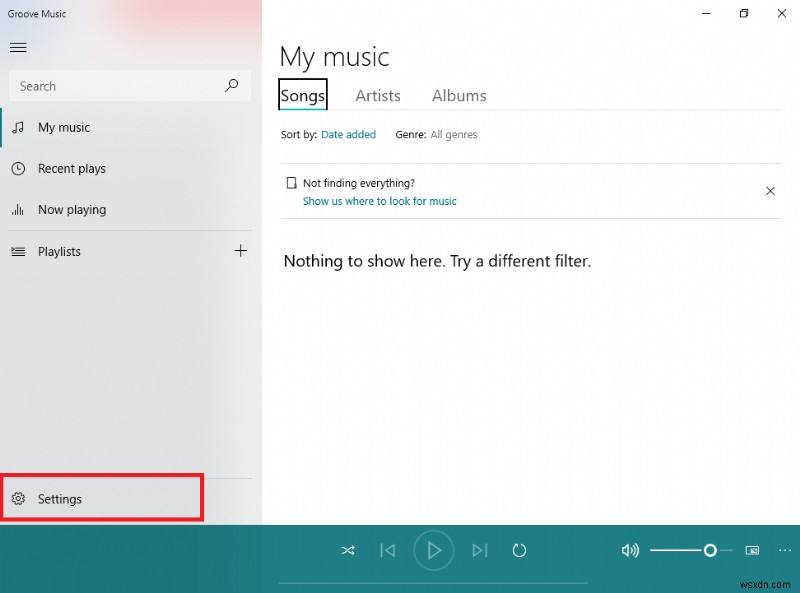The image size is (800, 593).
Task: Open the See more options menu
Action: [784, 550]
